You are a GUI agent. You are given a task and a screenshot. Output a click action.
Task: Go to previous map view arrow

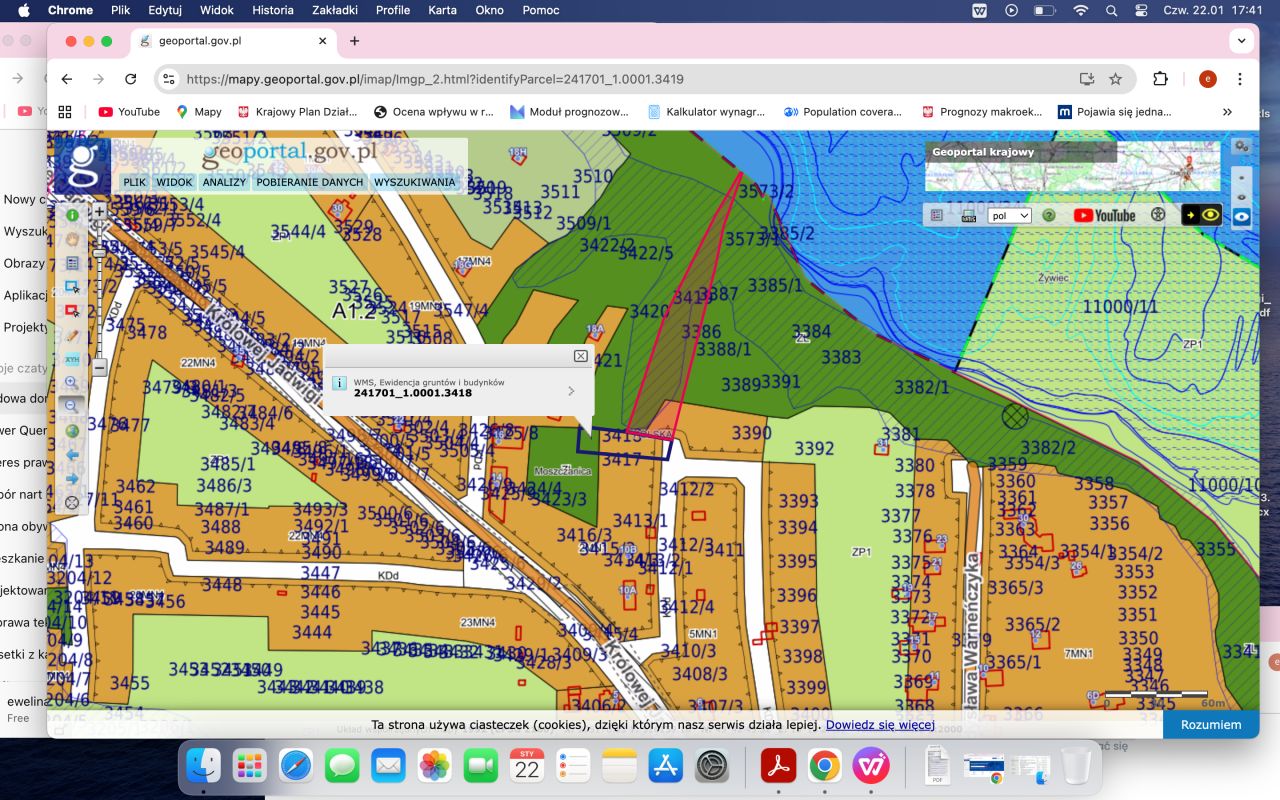coord(72,455)
